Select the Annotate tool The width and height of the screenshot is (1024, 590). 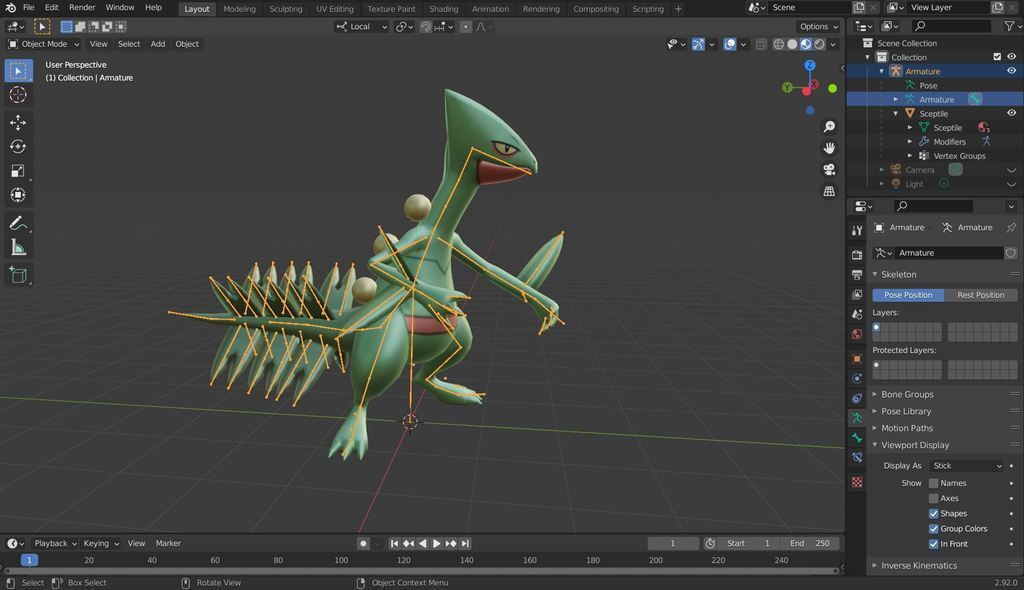coord(18,222)
